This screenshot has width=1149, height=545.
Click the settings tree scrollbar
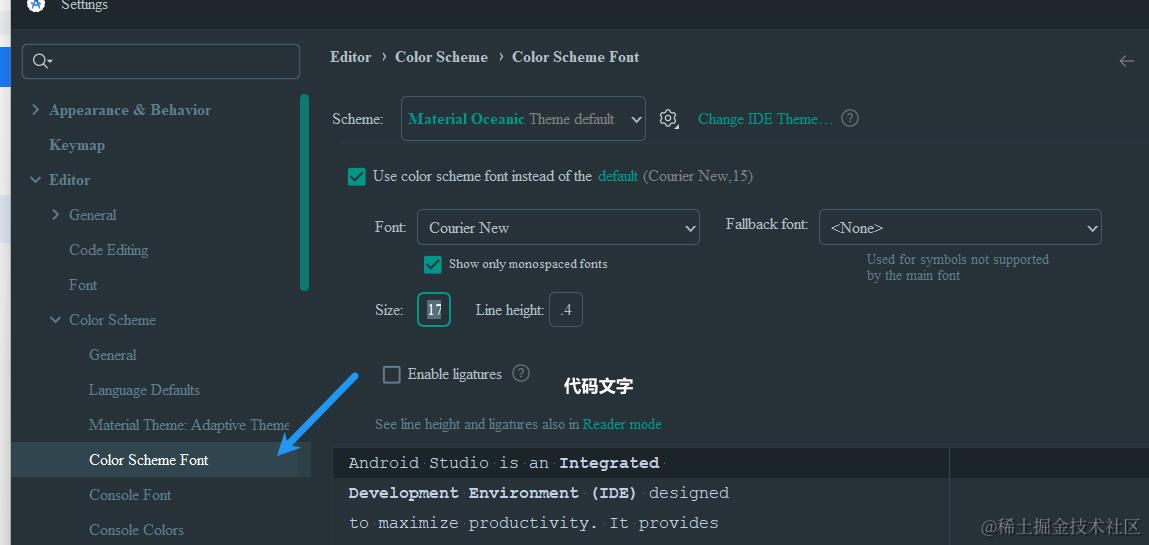305,192
